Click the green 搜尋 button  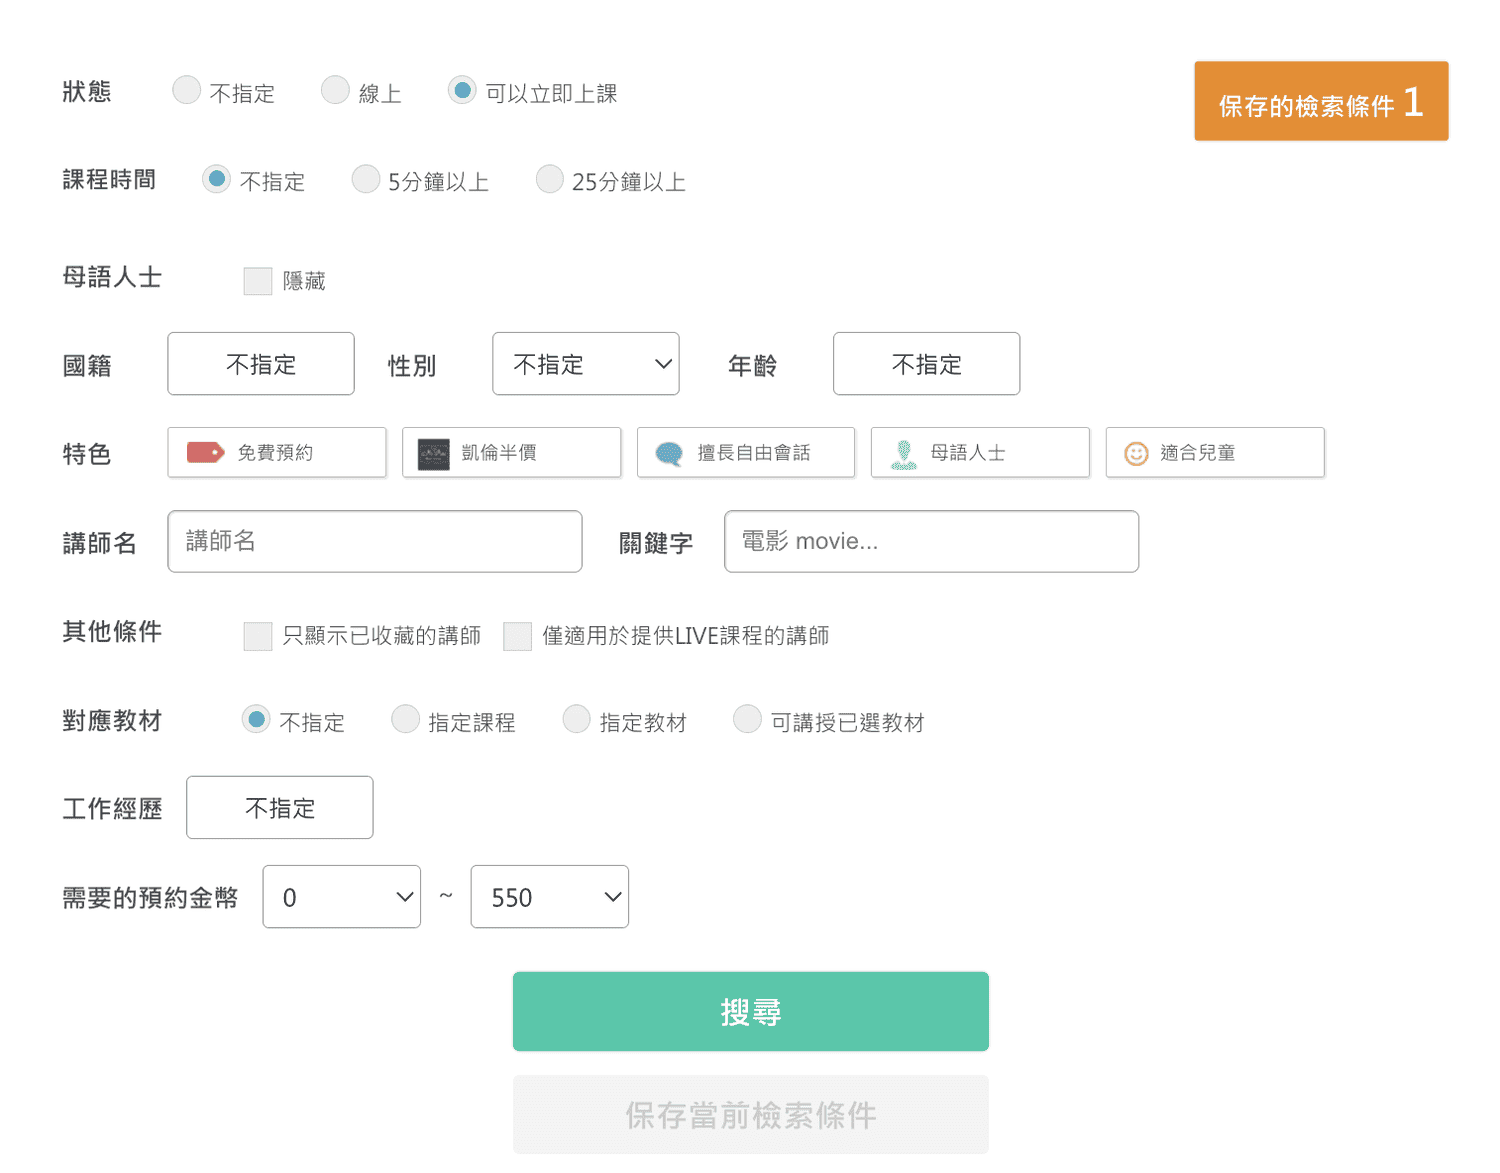click(751, 1012)
